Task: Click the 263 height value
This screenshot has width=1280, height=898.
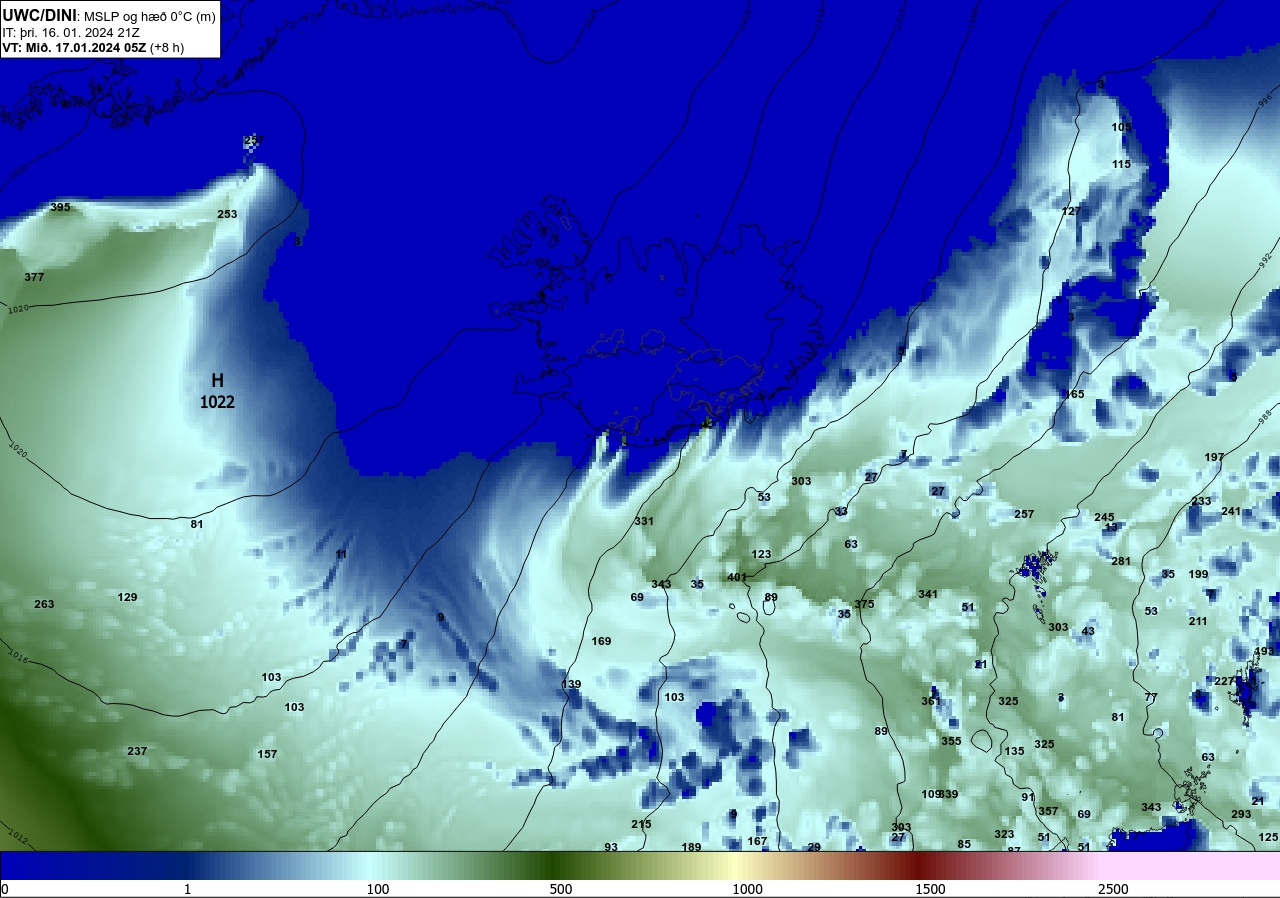Action: tap(44, 604)
